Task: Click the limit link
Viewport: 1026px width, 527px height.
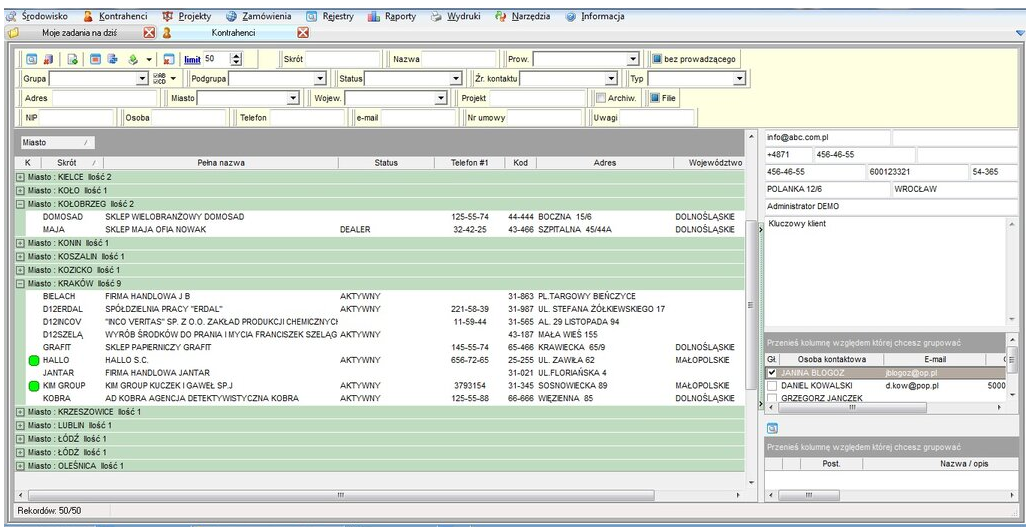Action: [x=192, y=59]
